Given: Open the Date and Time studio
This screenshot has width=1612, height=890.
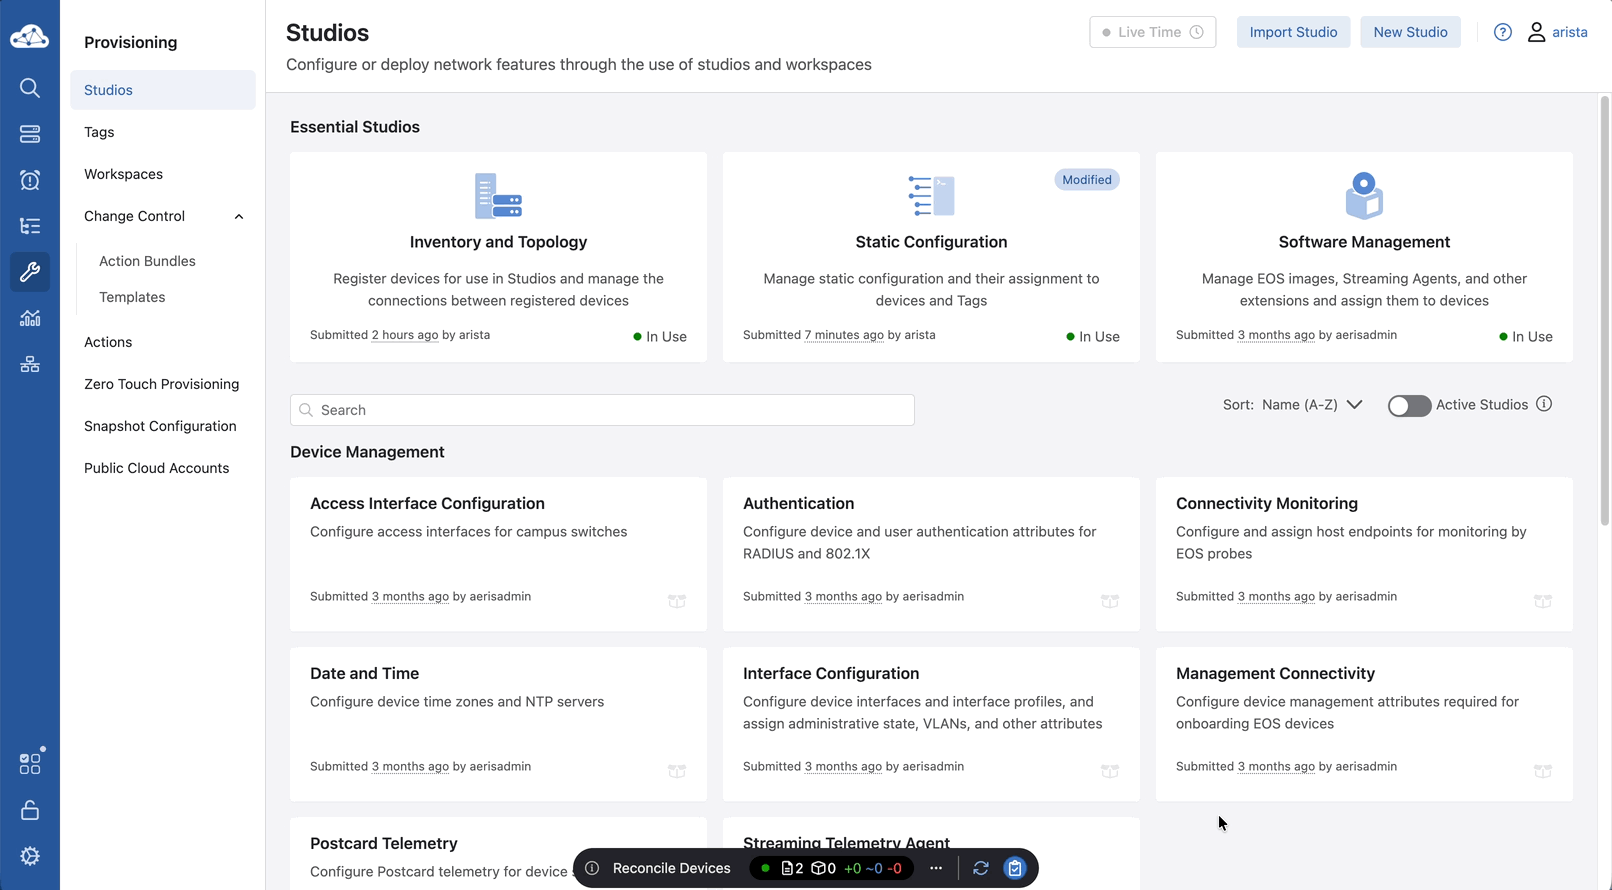Looking at the screenshot, I should [498, 724].
